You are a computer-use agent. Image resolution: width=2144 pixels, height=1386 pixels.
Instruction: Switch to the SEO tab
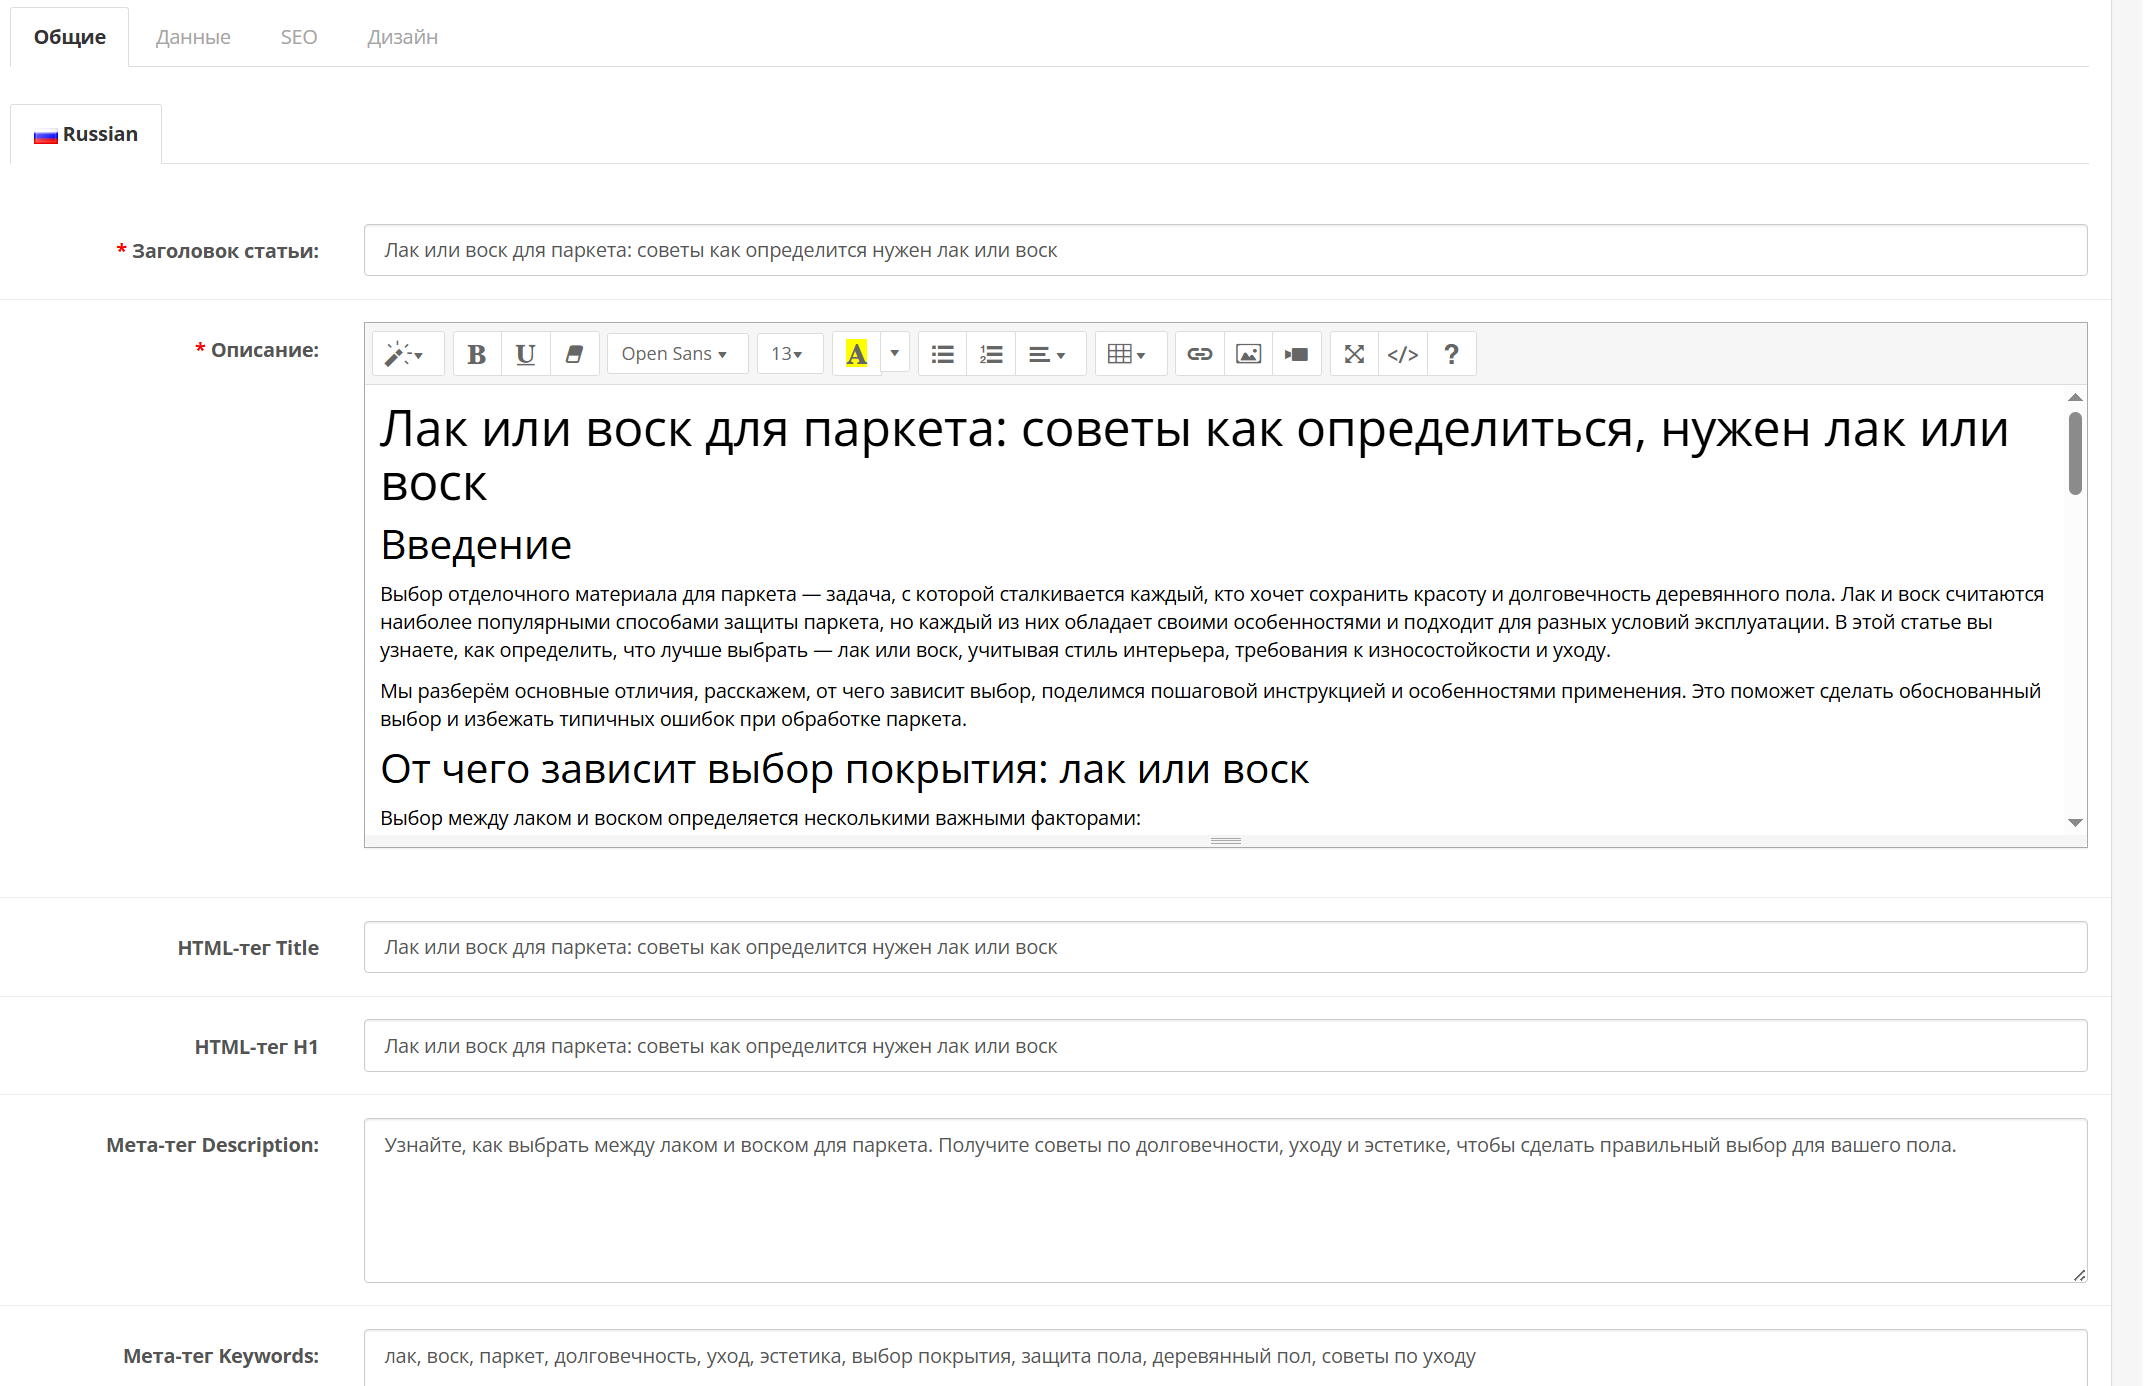coord(298,37)
